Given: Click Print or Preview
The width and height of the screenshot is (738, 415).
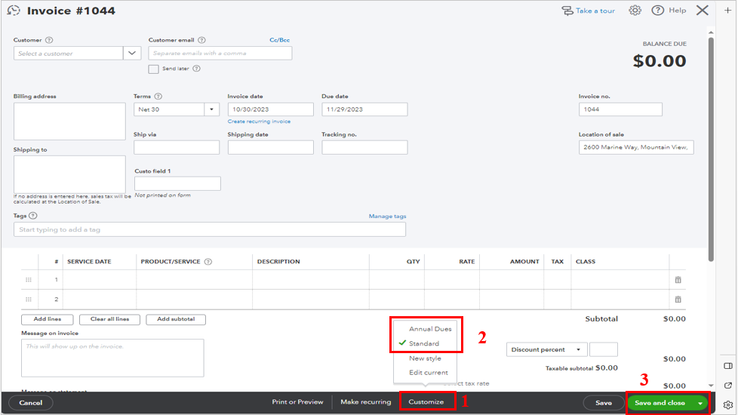Looking at the screenshot, I should click(297, 402).
